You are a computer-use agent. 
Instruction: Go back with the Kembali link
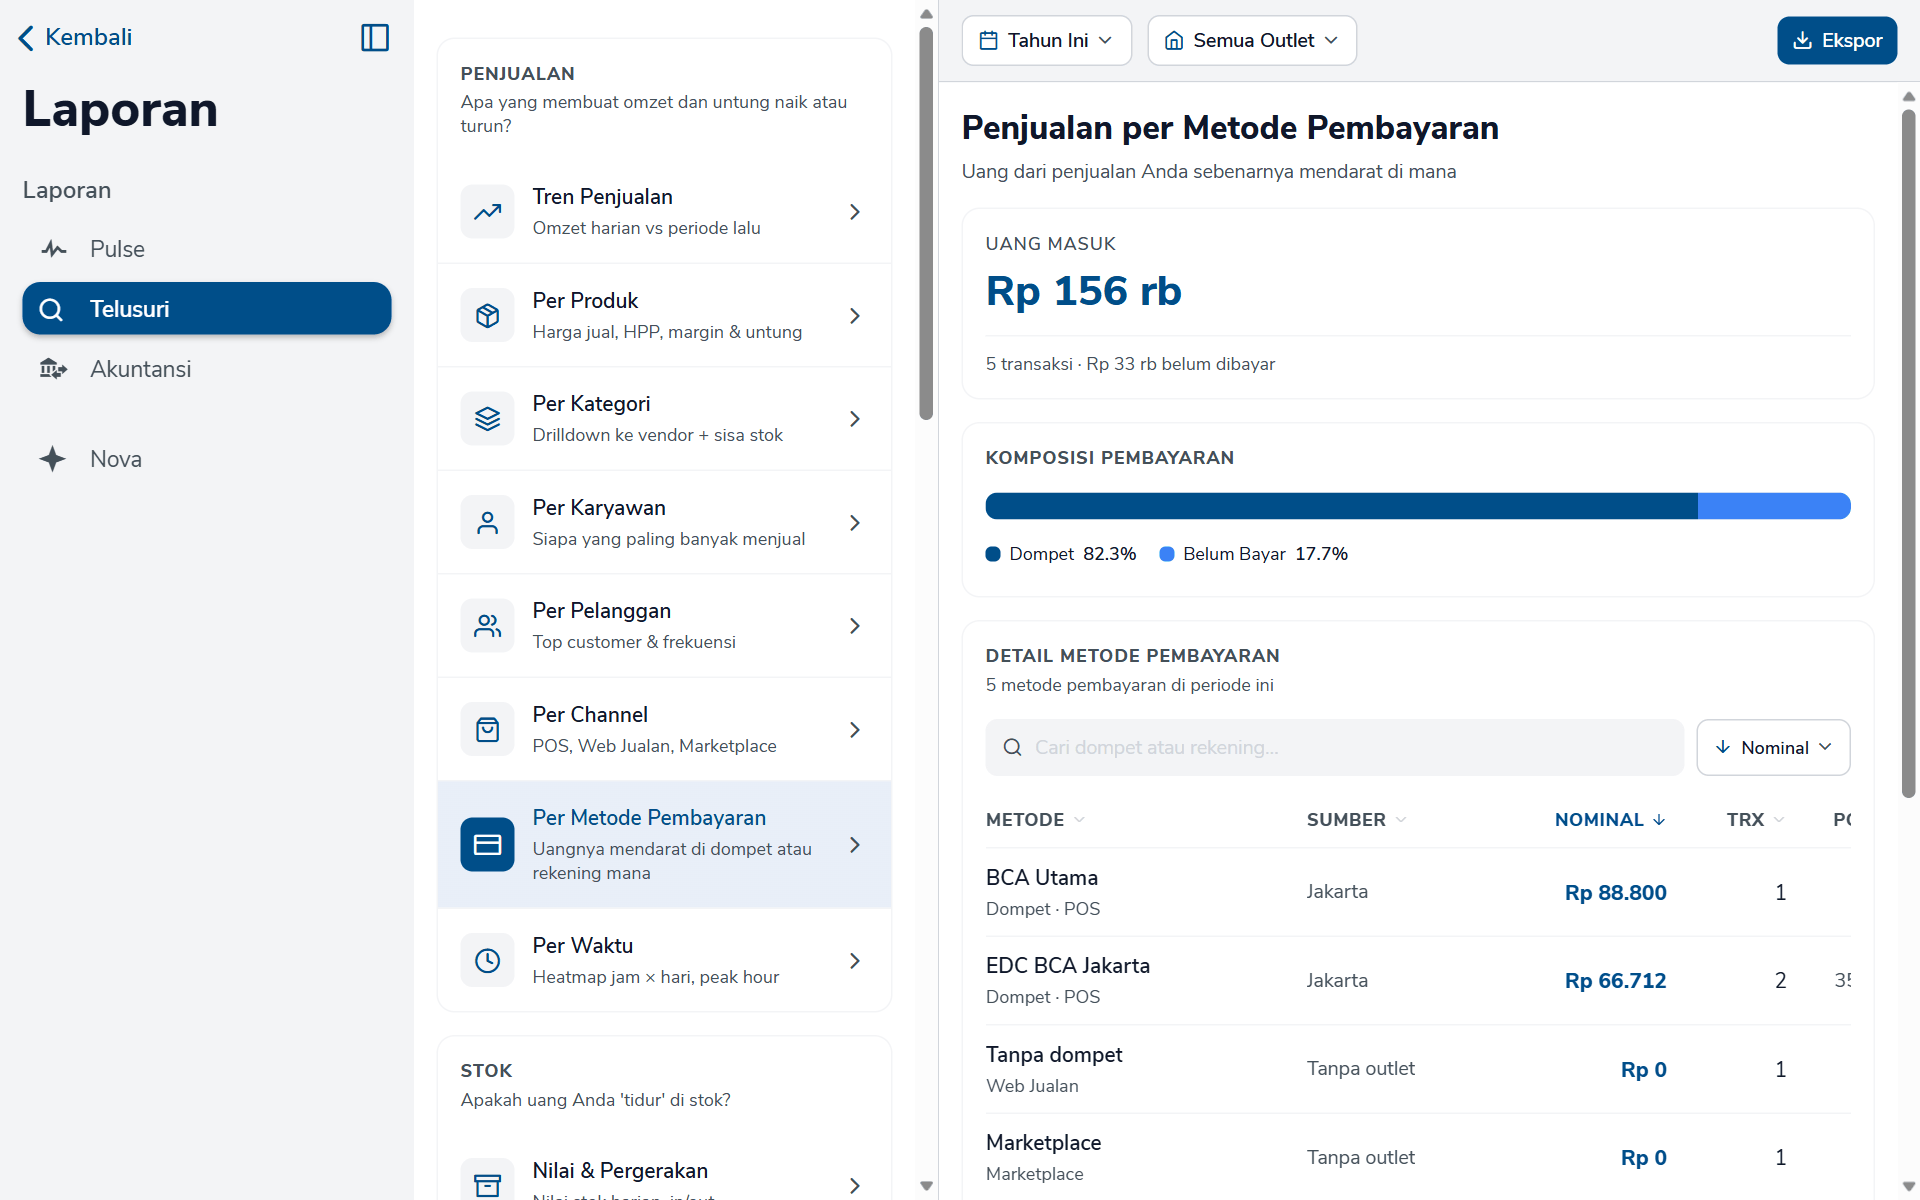click(76, 38)
